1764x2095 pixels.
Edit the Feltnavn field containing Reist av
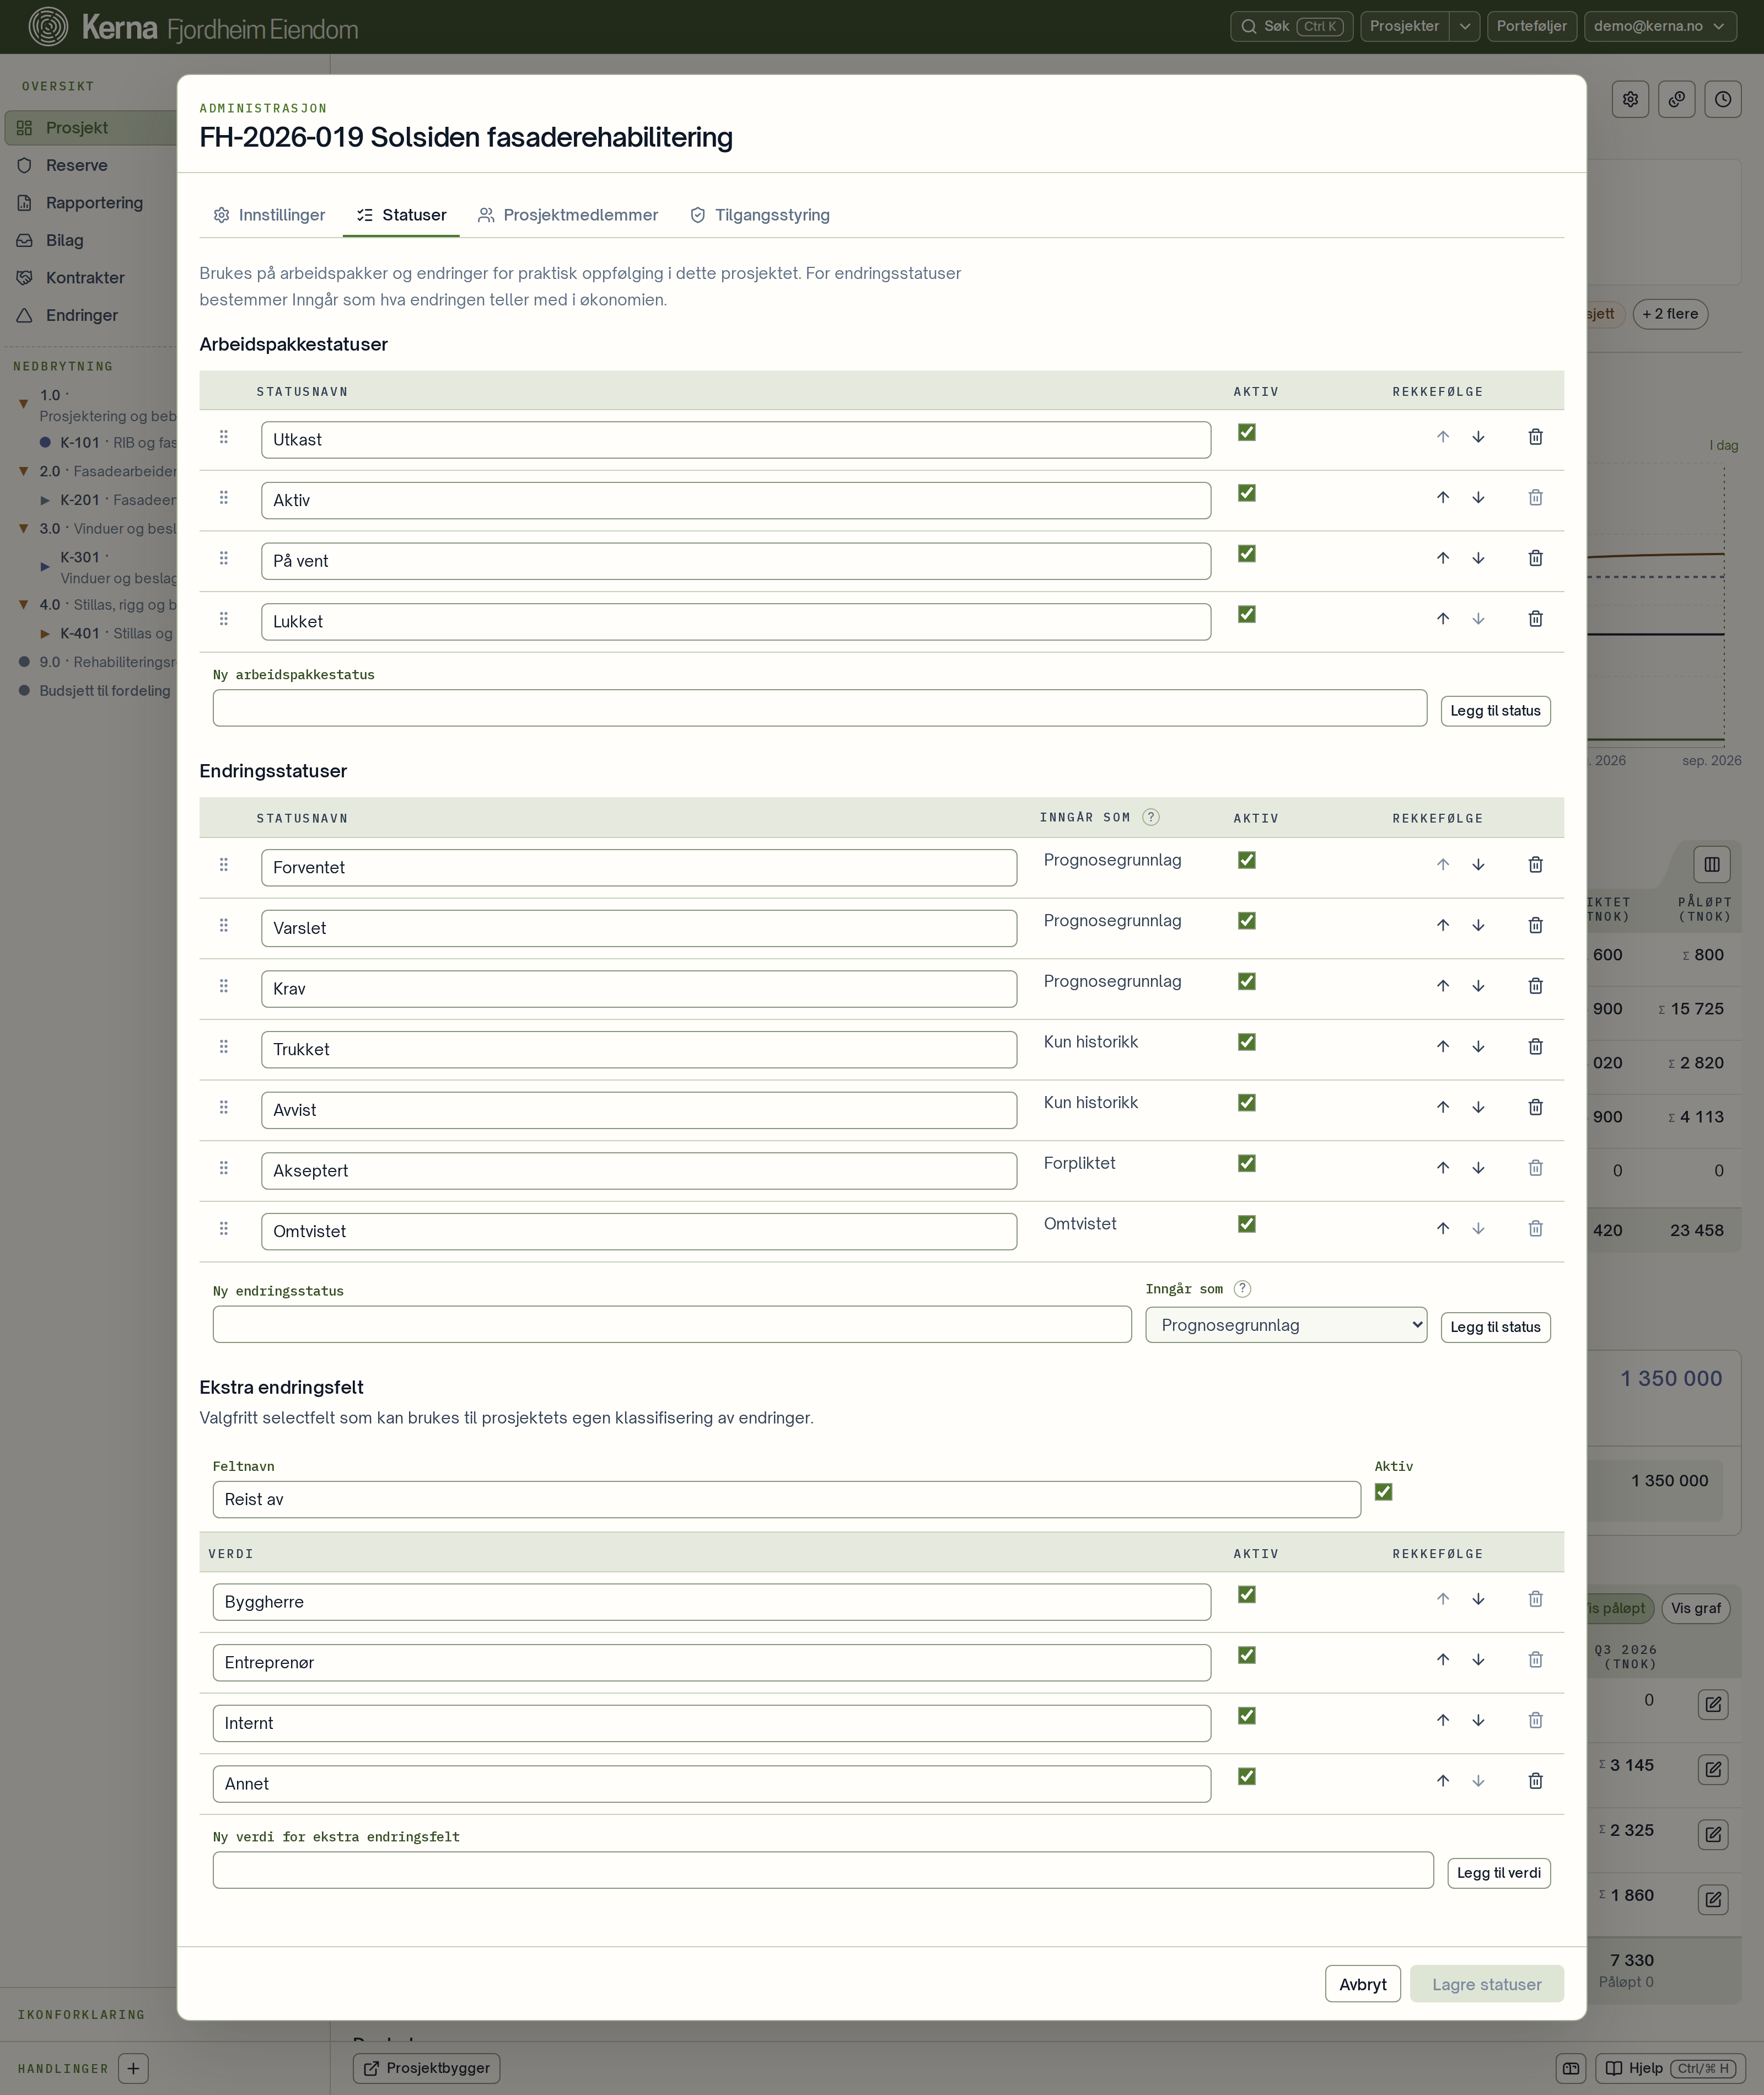[x=786, y=1499]
